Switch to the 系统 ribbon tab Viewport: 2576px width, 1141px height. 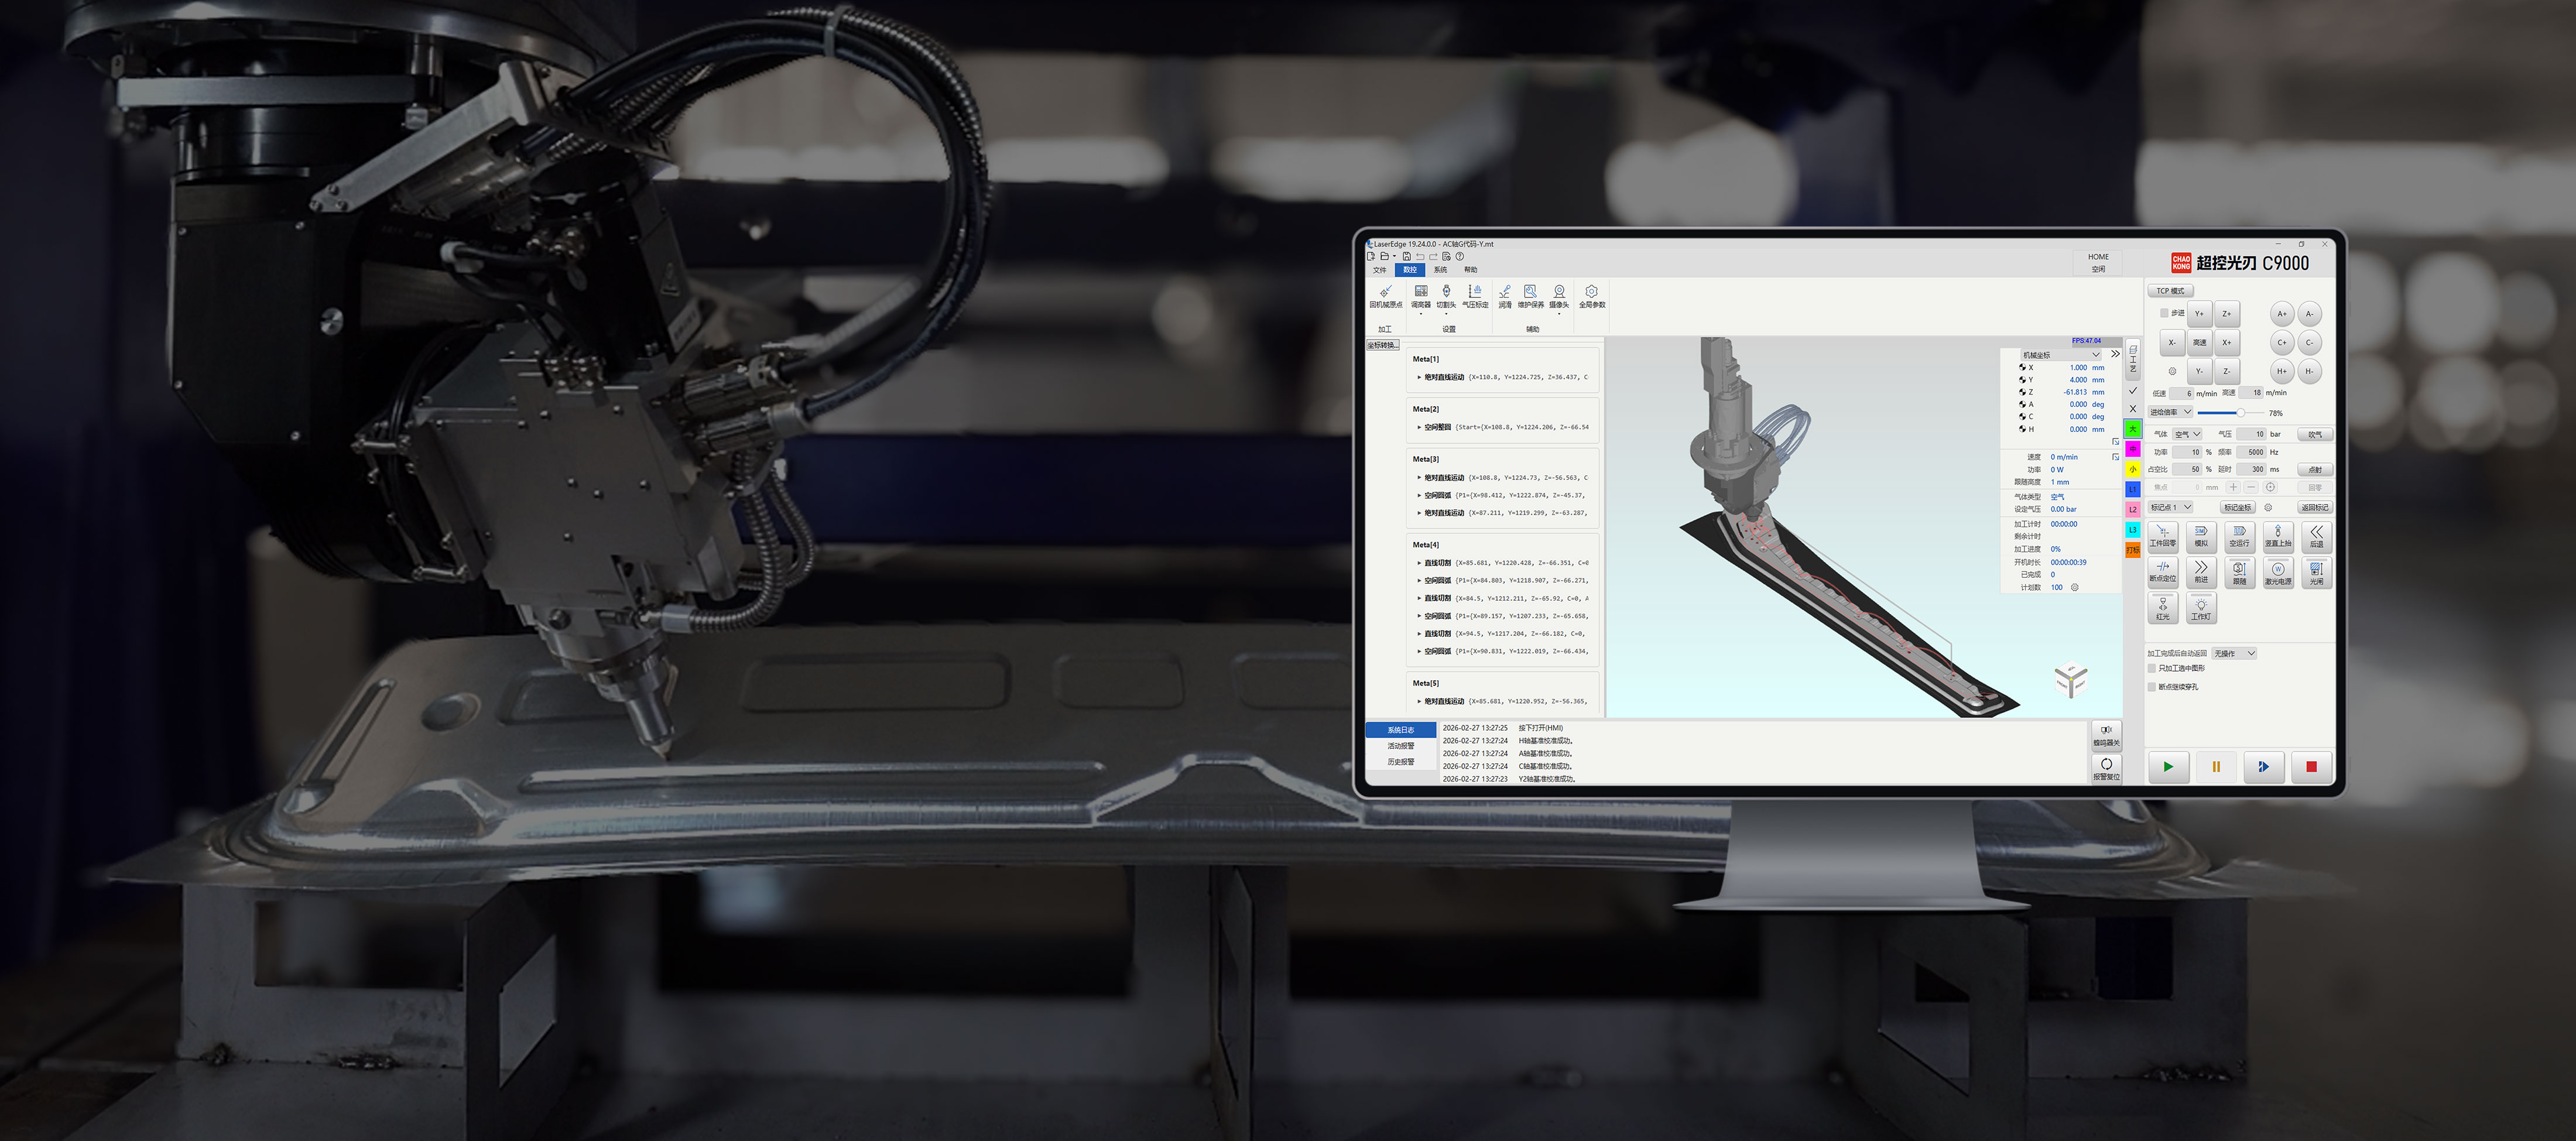point(1440,270)
